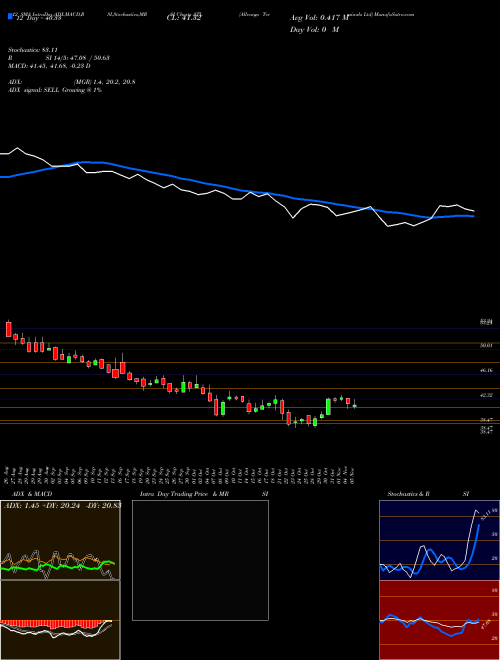Click 'ADX: 1.45 +DY: 20.24 -DY: 20.83' readout

coord(62,505)
